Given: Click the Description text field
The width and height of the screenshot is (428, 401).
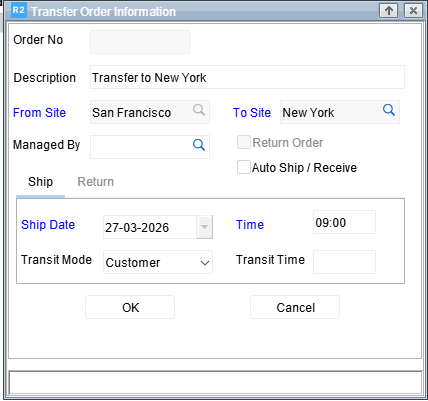Looking at the screenshot, I should (247, 77).
